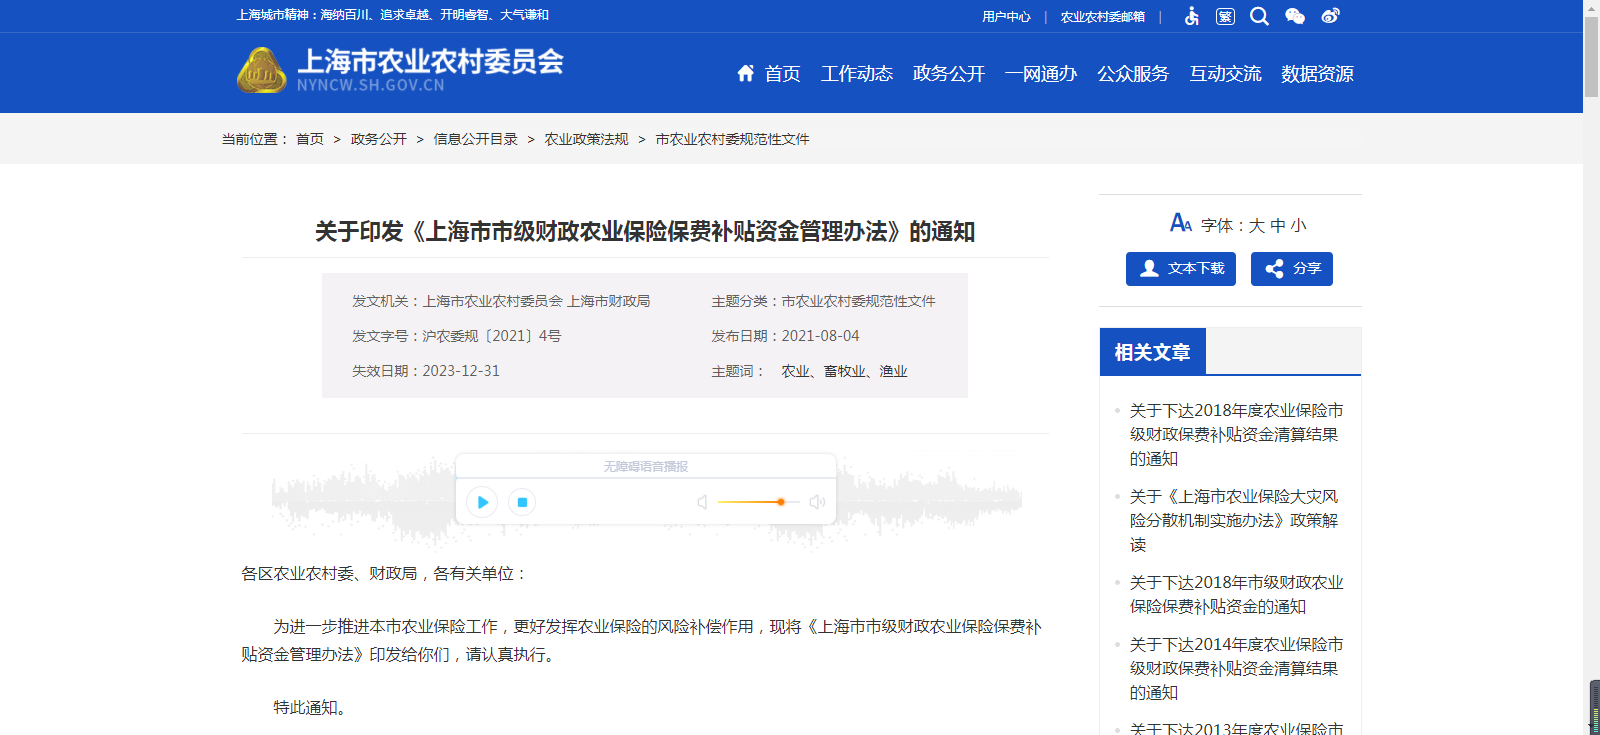The height and width of the screenshot is (735, 1600).
Task: Click the home icon beside 首页
Action: click(x=745, y=73)
